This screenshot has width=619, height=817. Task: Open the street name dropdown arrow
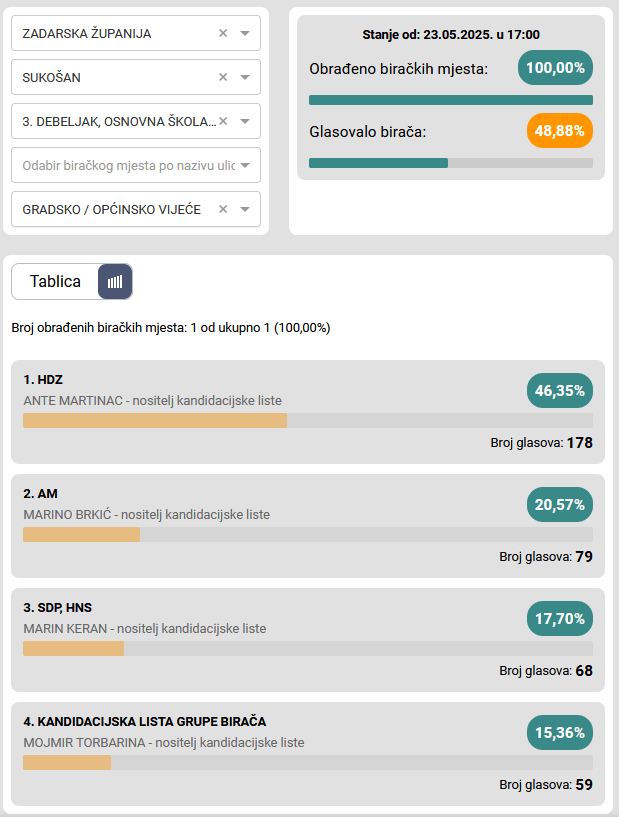[245, 165]
